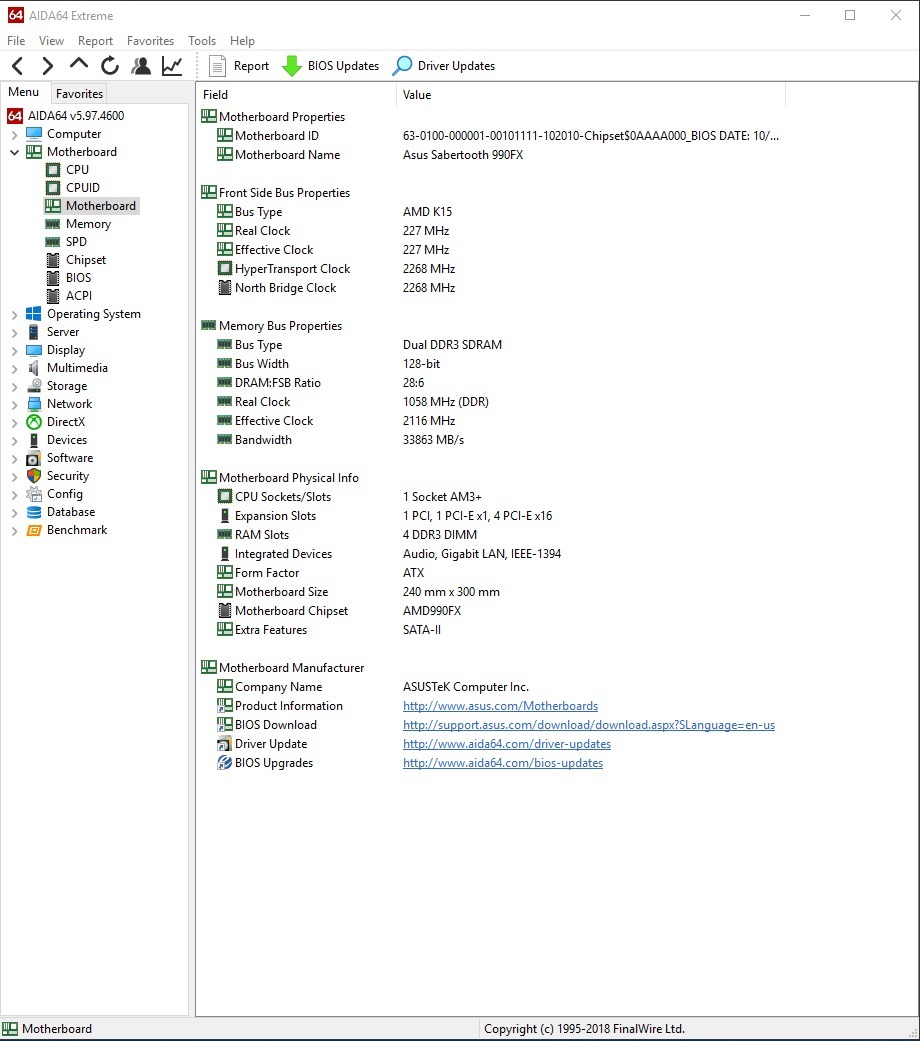Click the Software icon in the tree
The image size is (920, 1041).
34,458
